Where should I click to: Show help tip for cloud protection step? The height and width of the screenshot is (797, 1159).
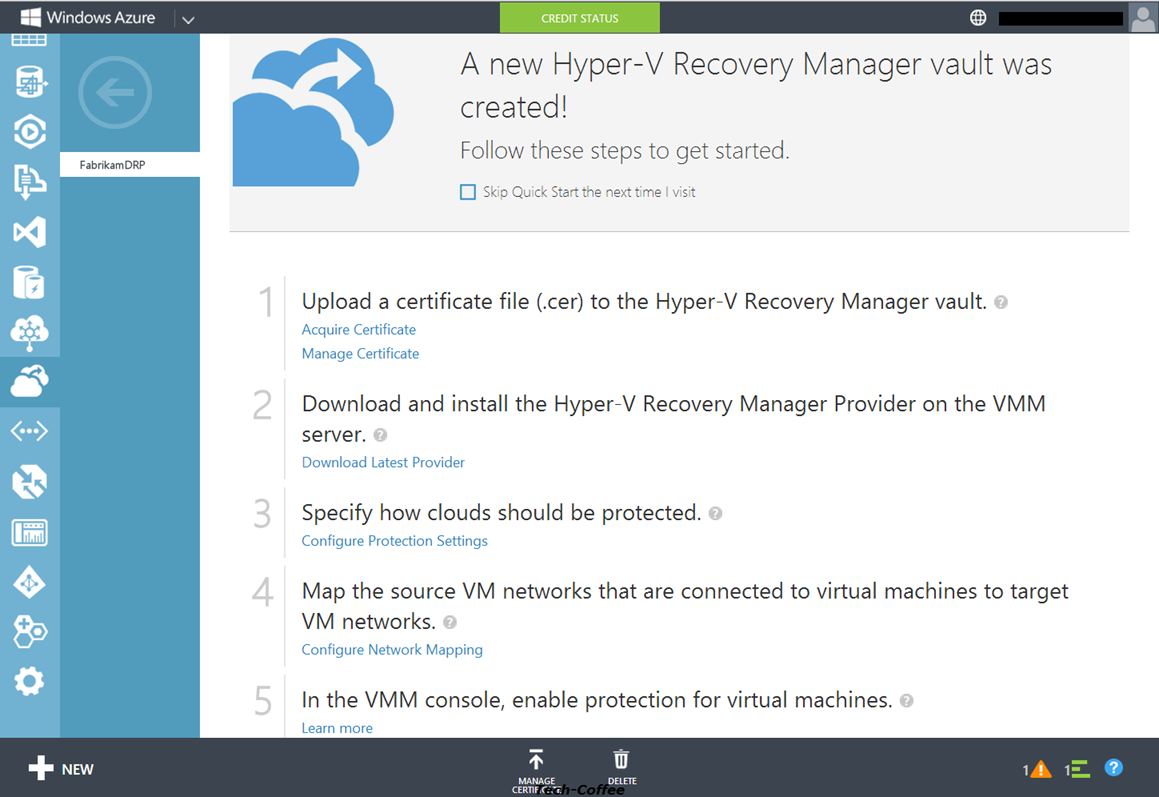tap(715, 513)
